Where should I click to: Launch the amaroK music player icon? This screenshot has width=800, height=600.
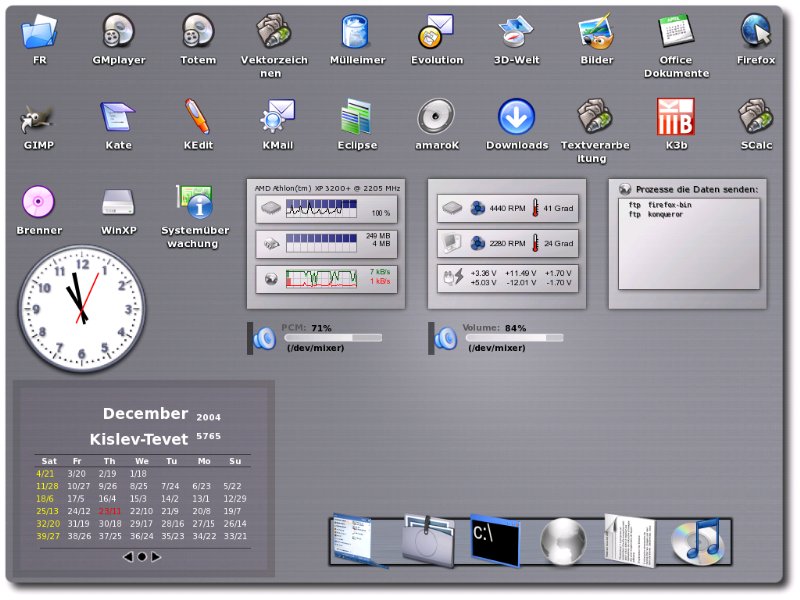(436, 116)
